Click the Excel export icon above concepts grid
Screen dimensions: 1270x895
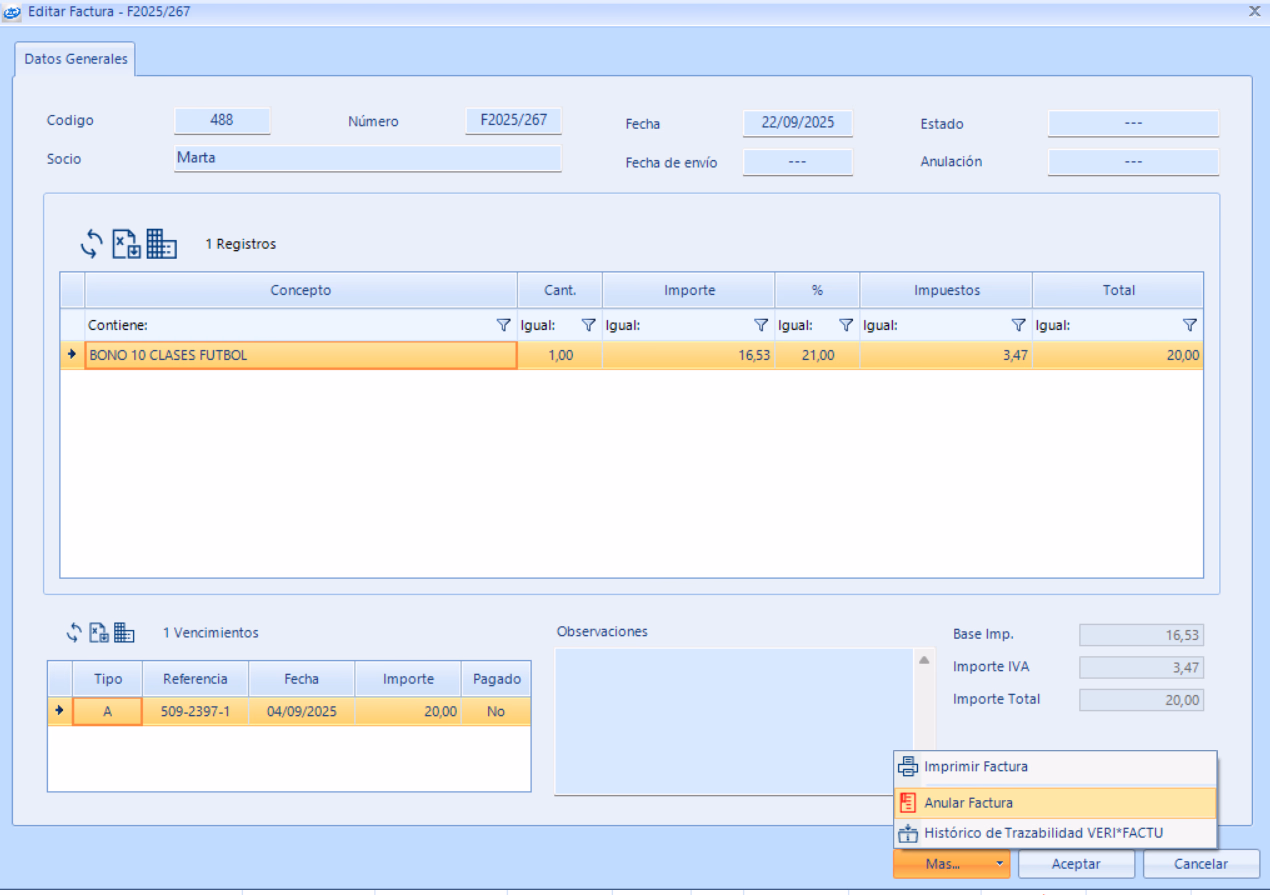(126, 244)
